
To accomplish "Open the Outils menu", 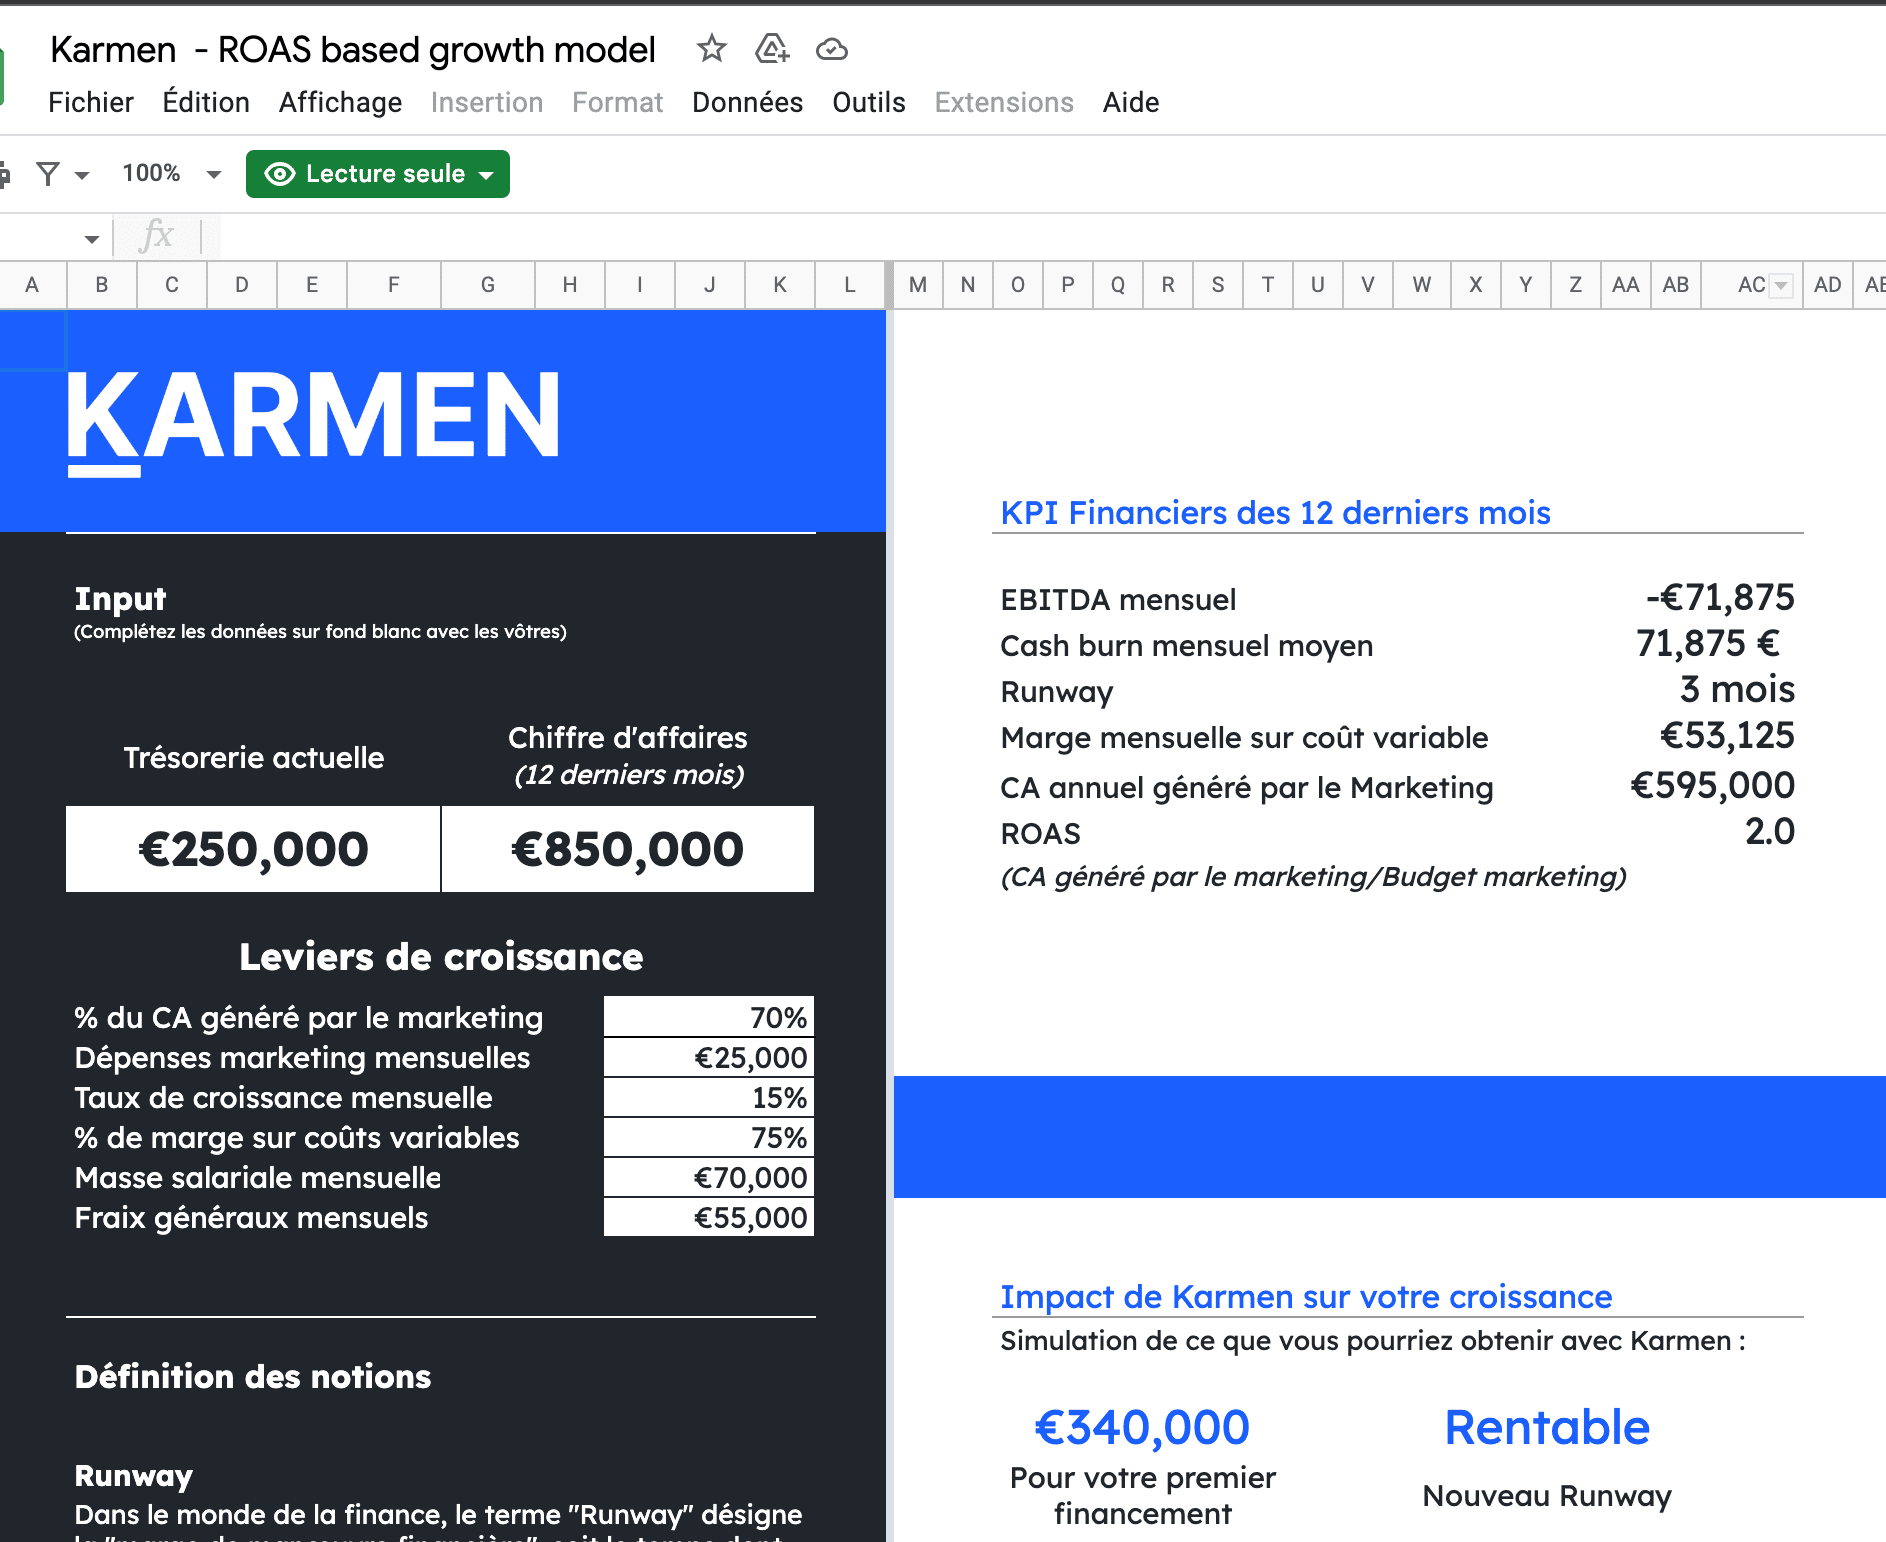I will point(869,102).
